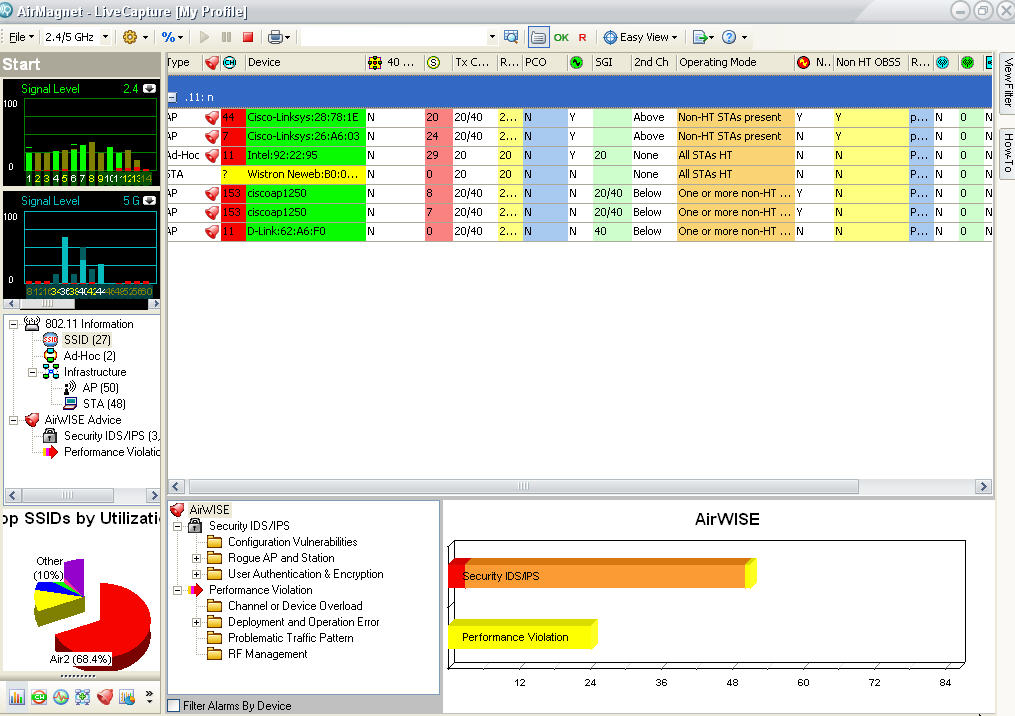Viewport: 1015px width, 716px height.
Task: Click the gear configuration toolbar icon
Action: click(x=129, y=37)
